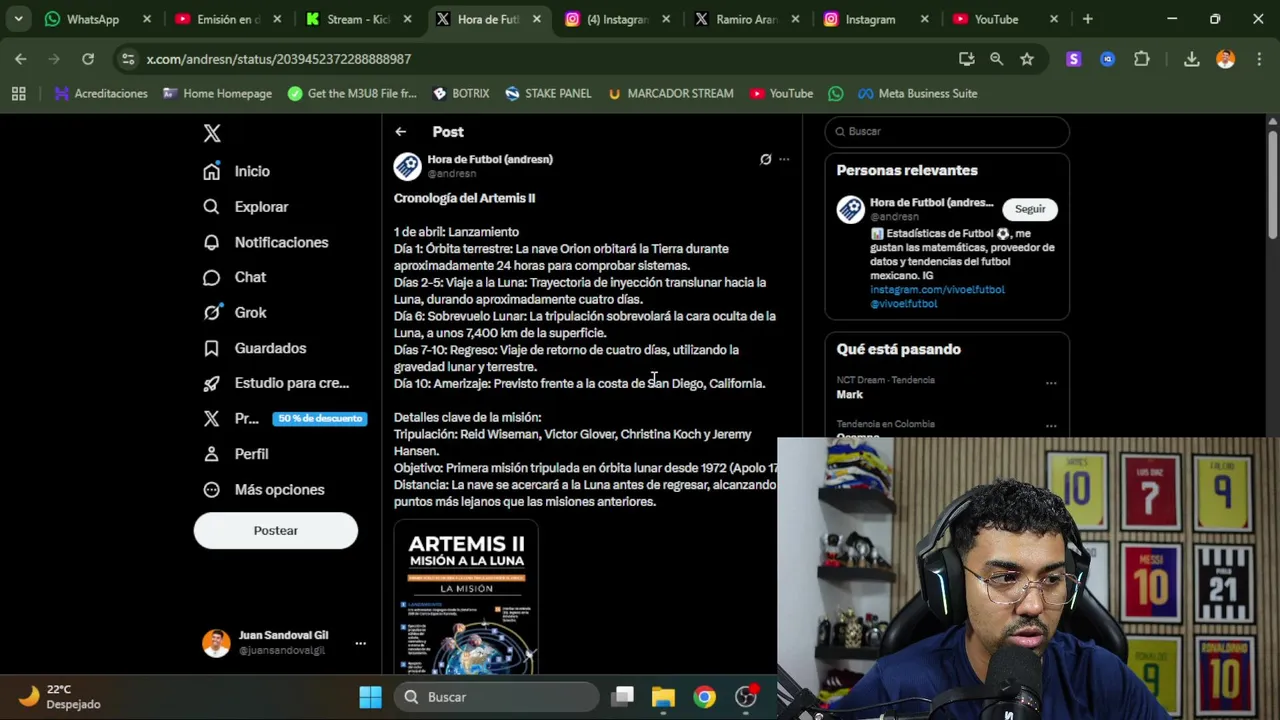Open Más opciones menu

(264, 489)
